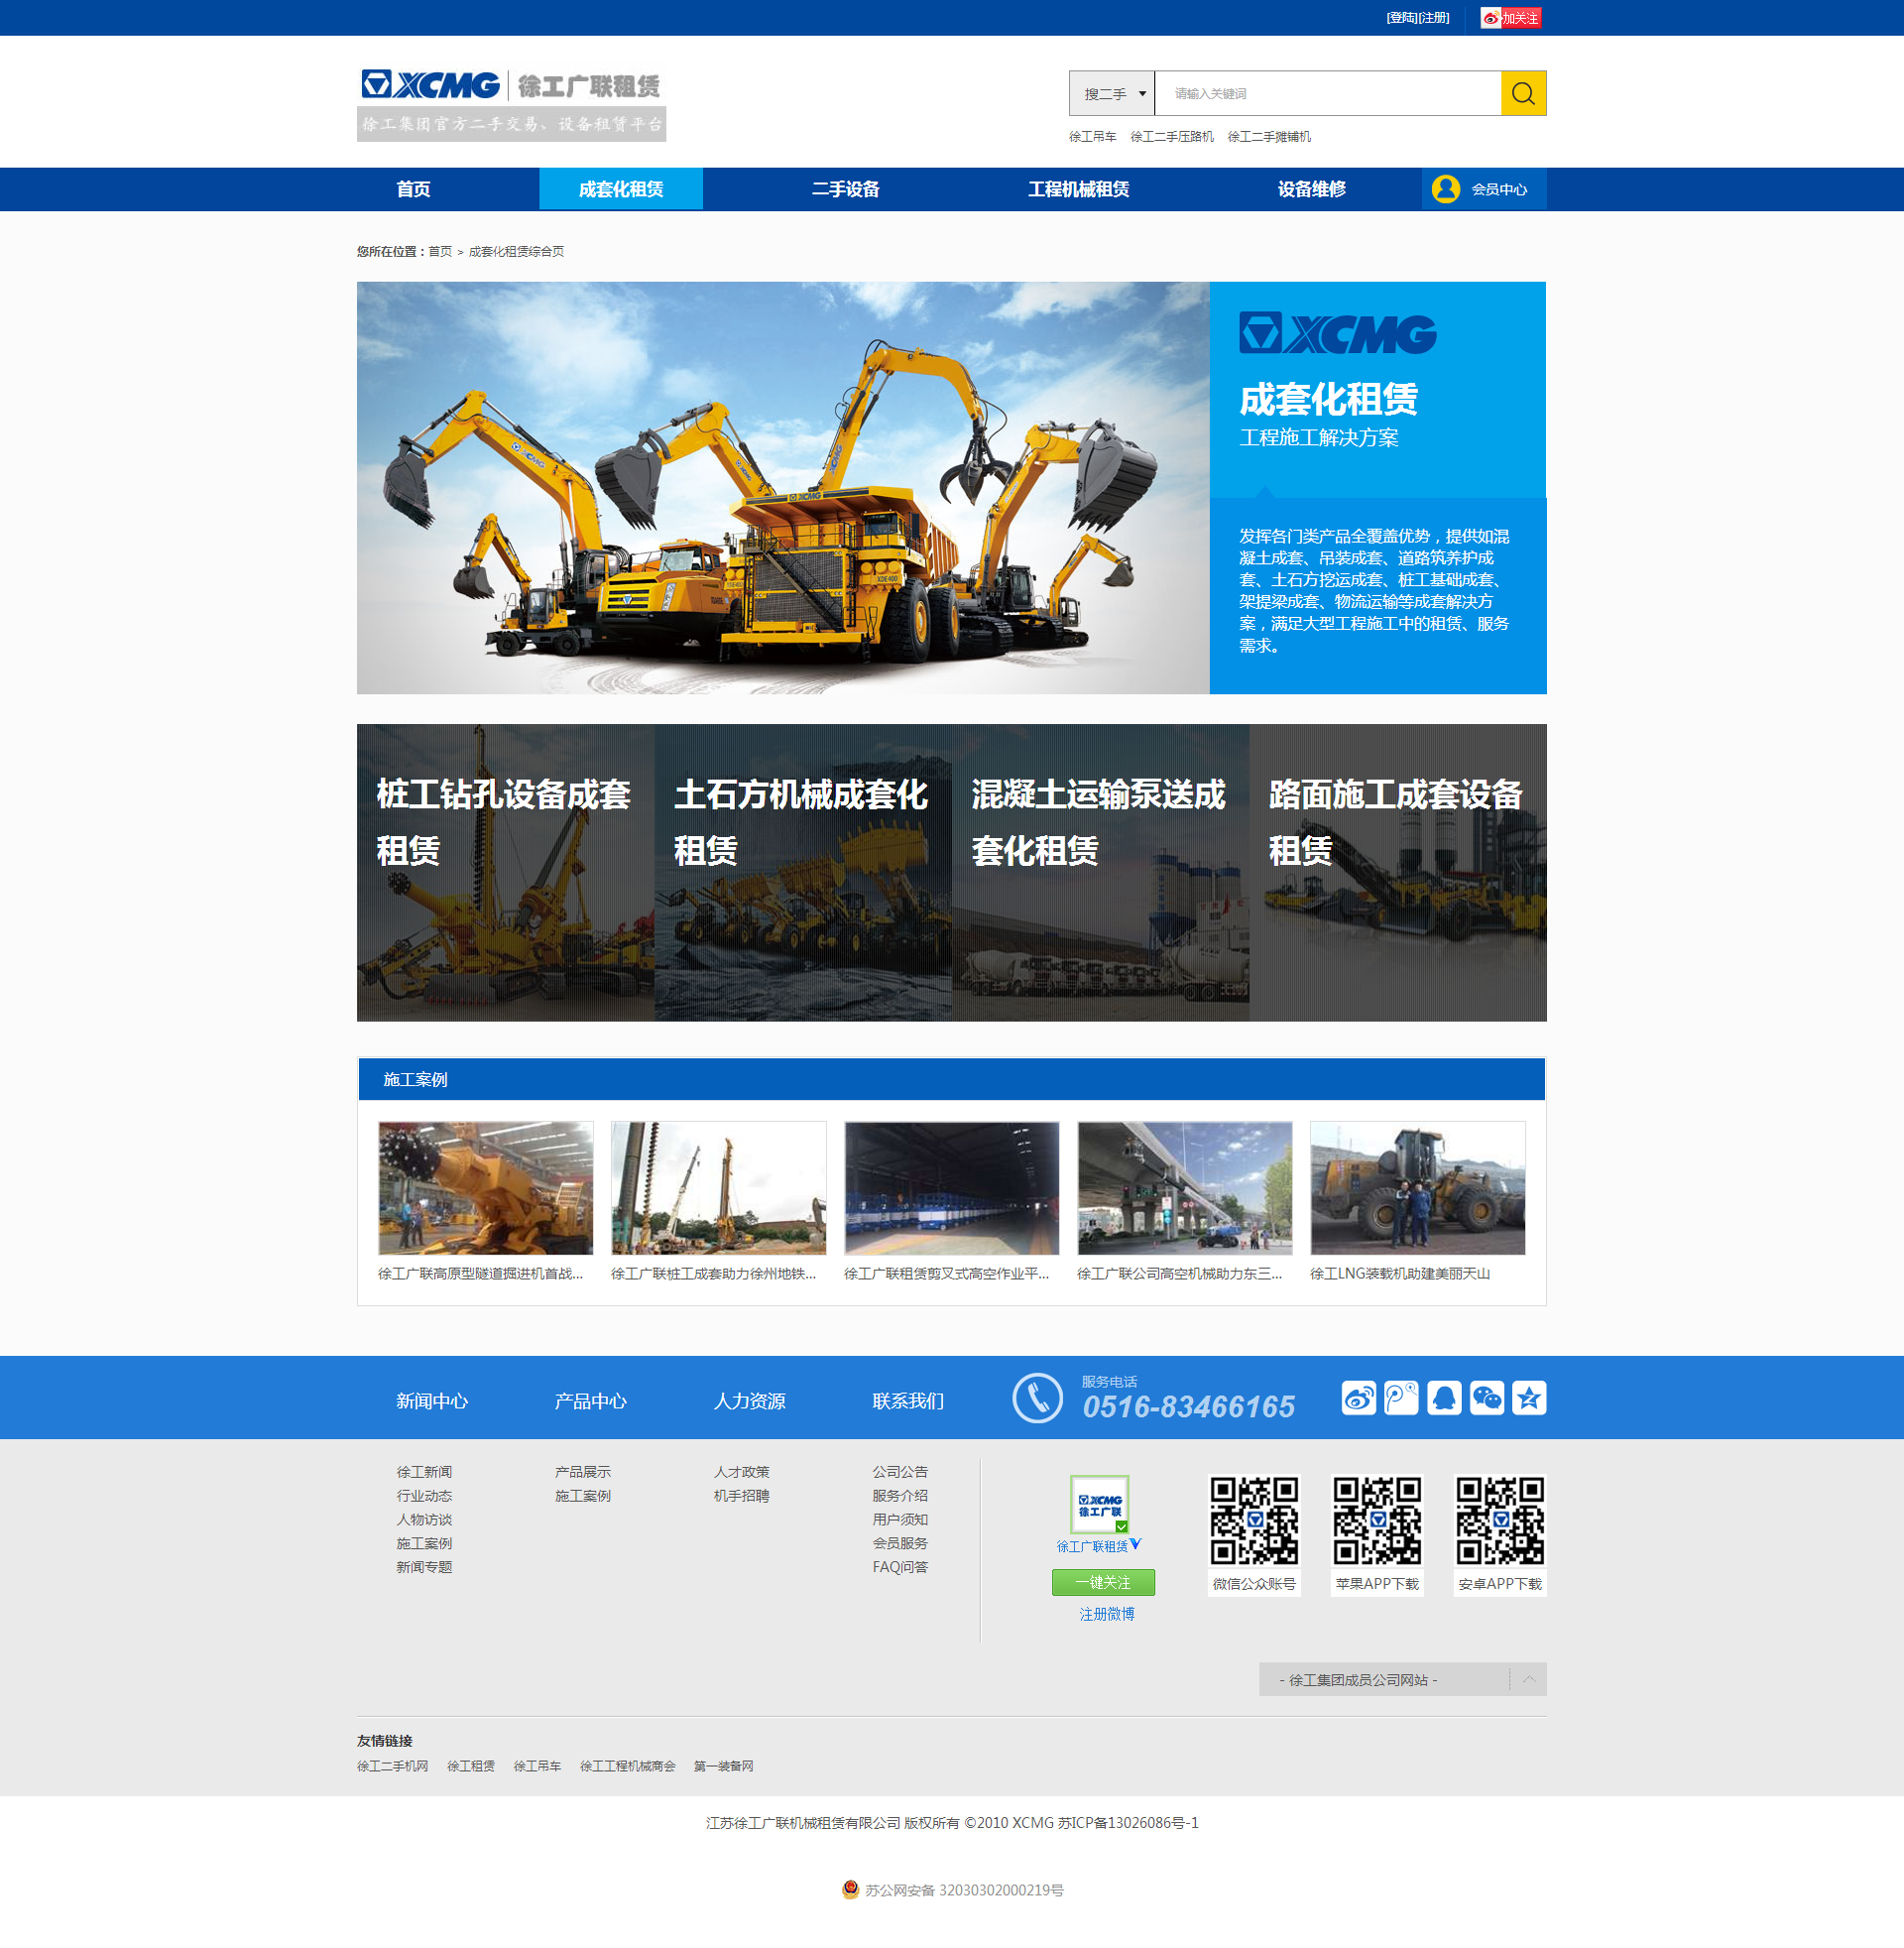Open the 注册微博 link
Viewport: 1904px width, 1948px height.
(1106, 1614)
